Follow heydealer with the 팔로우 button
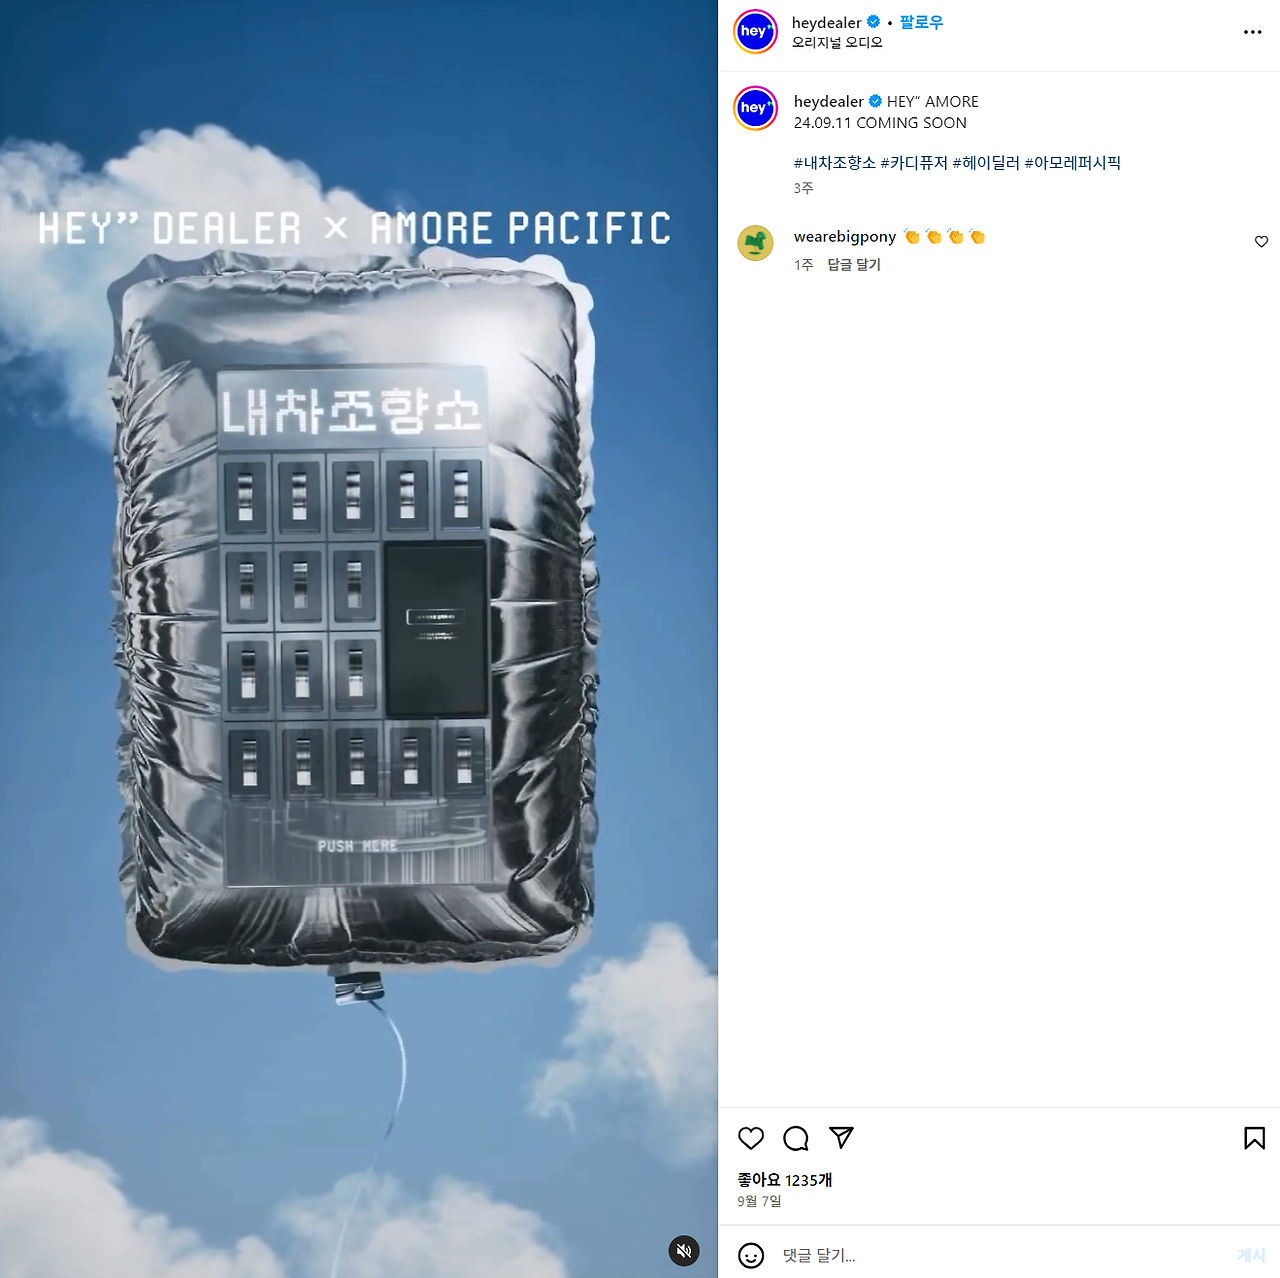The height and width of the screenshot is (1278, 1280). click(921, 22)
